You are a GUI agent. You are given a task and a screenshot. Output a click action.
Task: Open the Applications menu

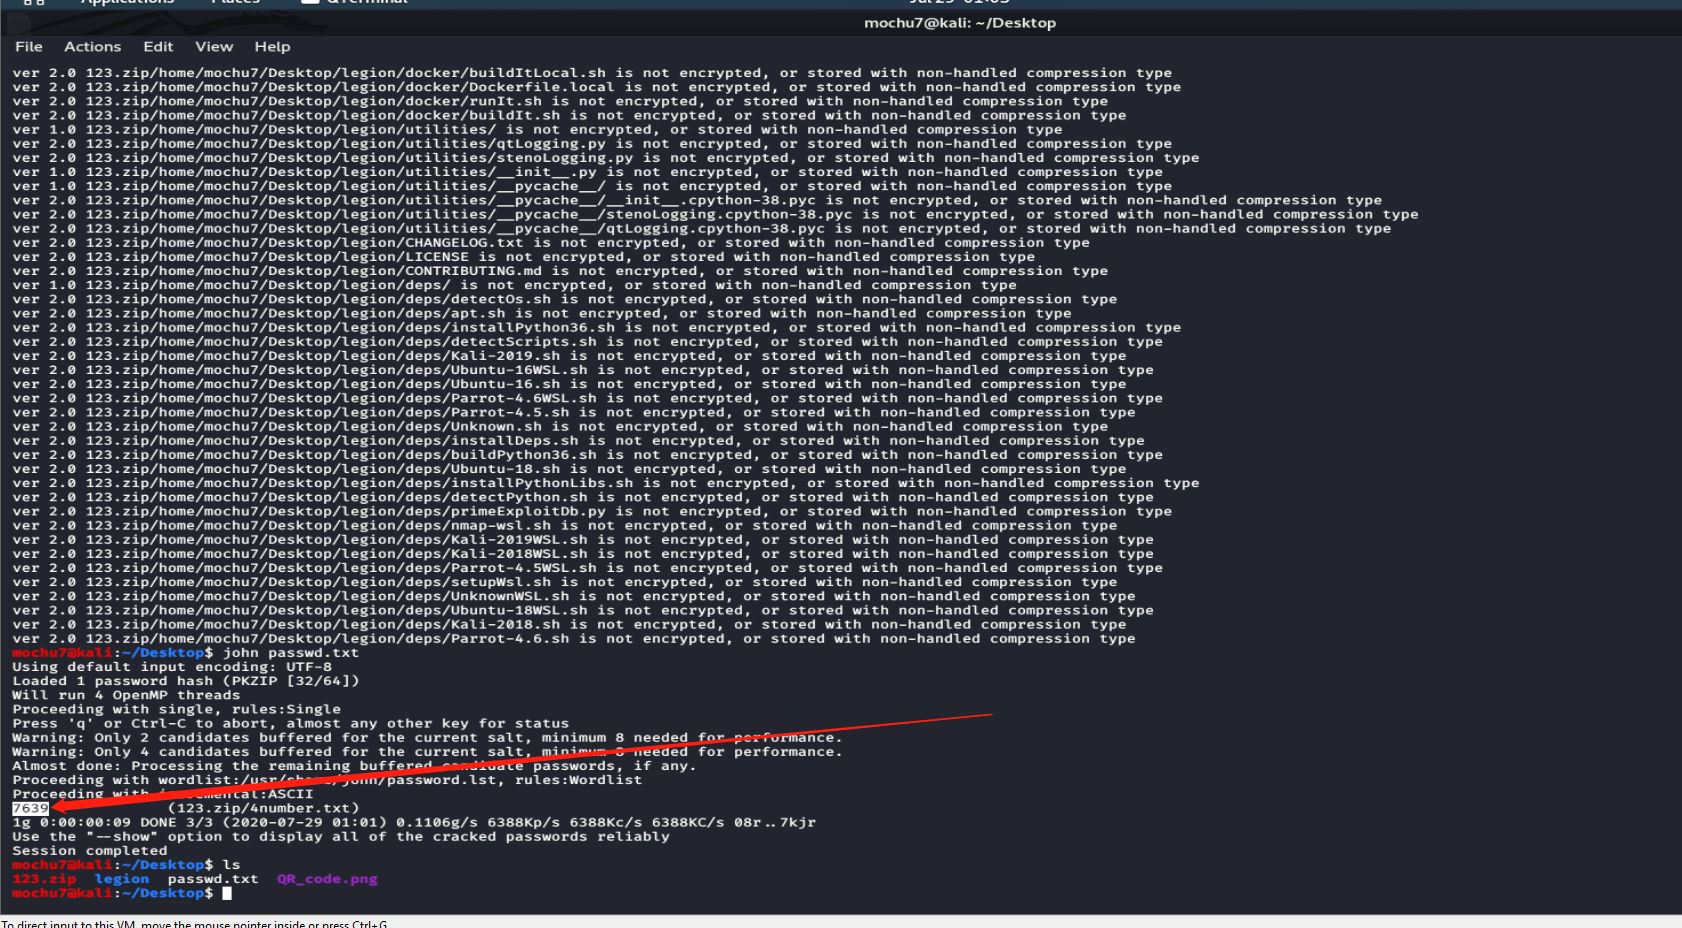click(x=127, y=2)
